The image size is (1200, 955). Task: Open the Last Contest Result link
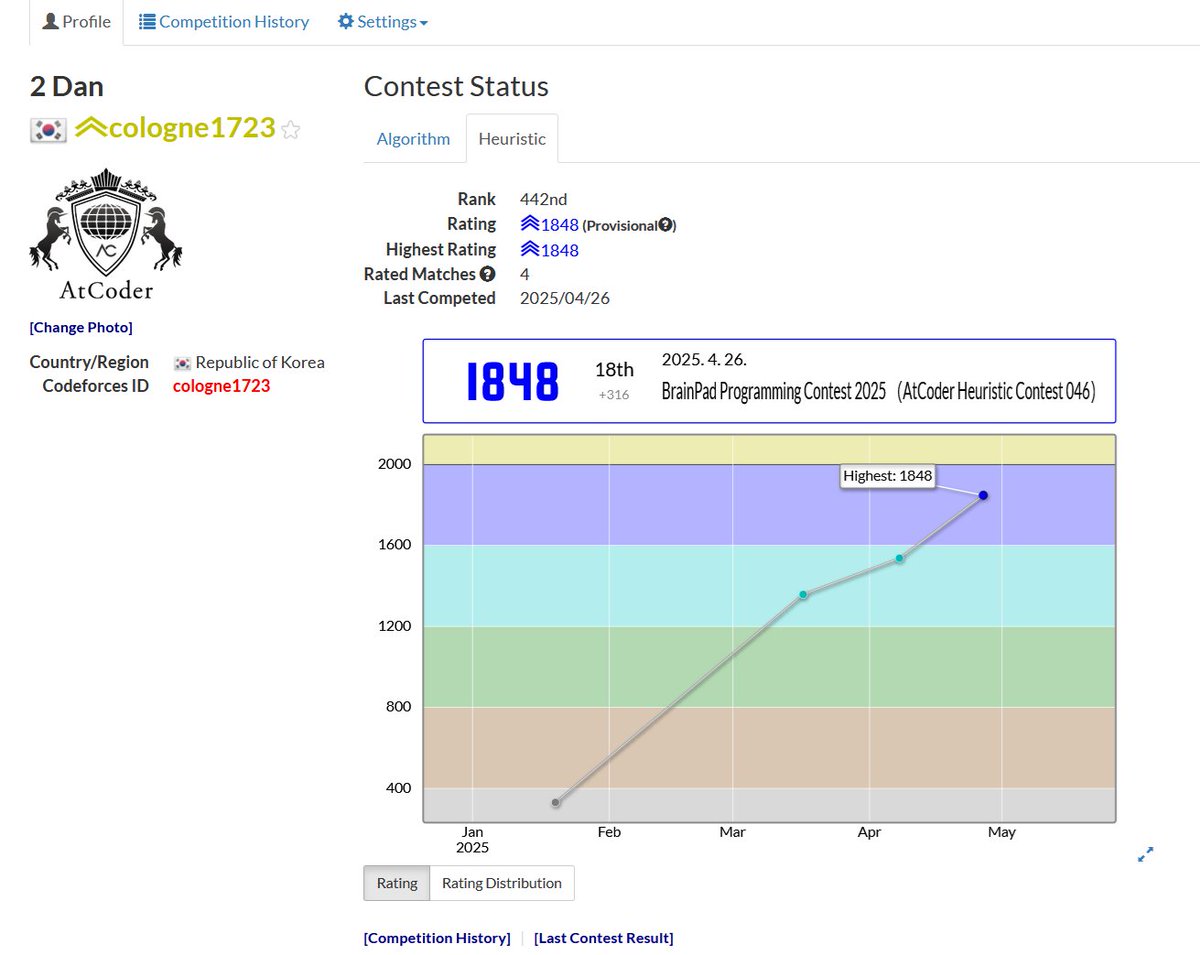point(604,938)
